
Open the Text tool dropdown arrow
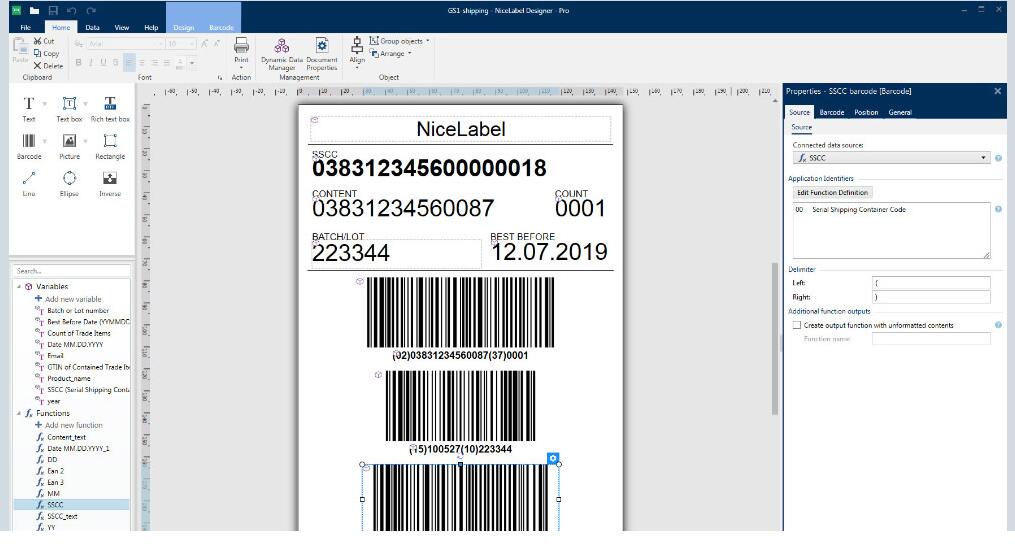[x=45, y=104]
